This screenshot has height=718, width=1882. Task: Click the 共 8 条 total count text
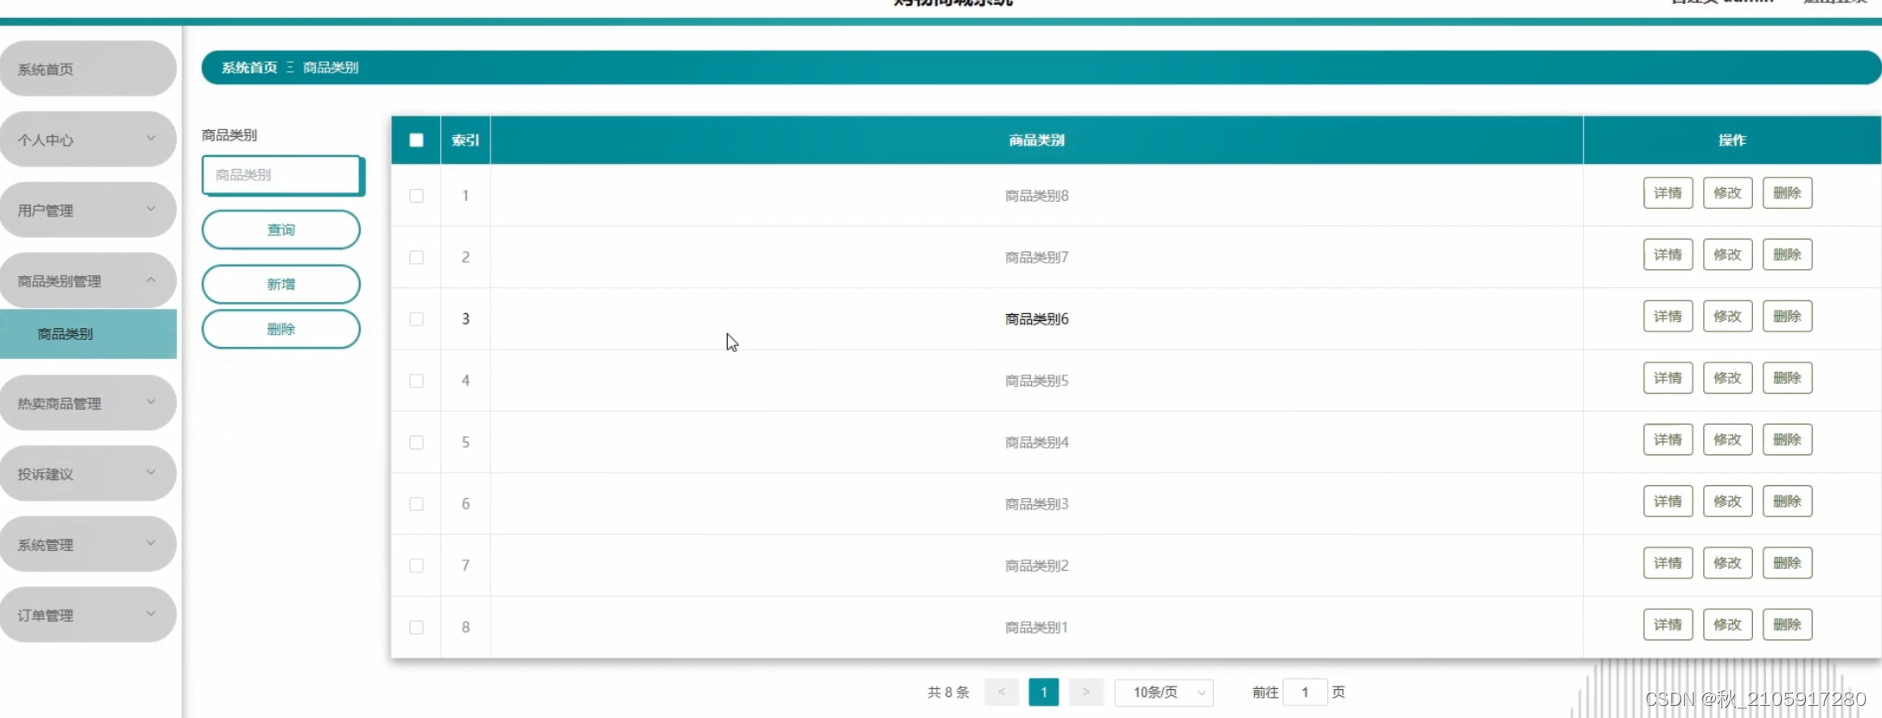[x=948, y=692]
